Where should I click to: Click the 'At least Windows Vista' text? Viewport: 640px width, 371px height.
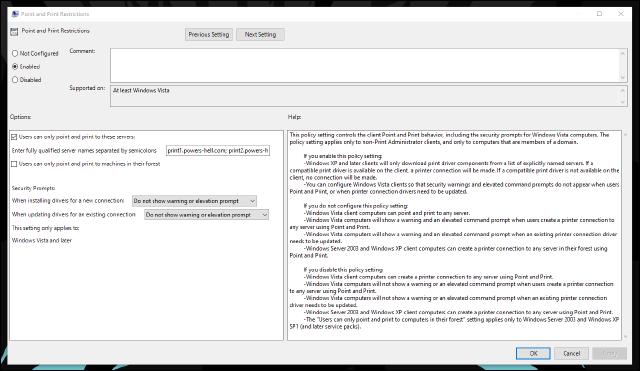(141, 90)
